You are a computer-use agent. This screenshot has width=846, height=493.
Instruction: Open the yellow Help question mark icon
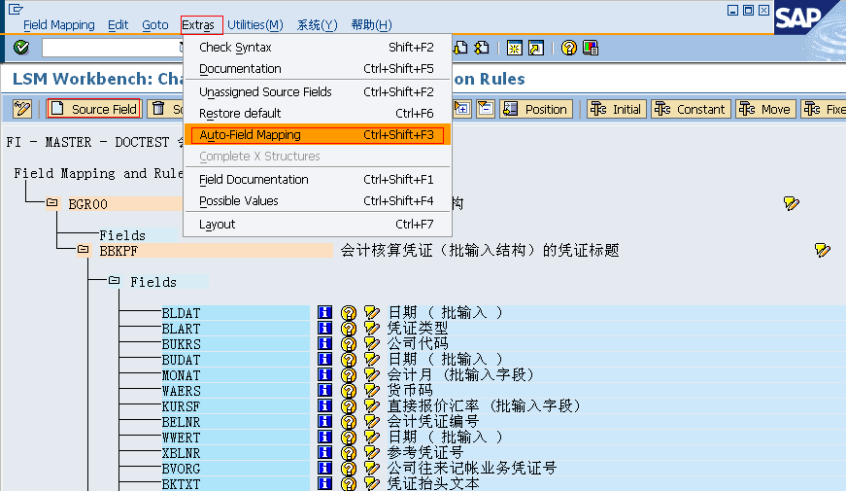click(569, 48)
